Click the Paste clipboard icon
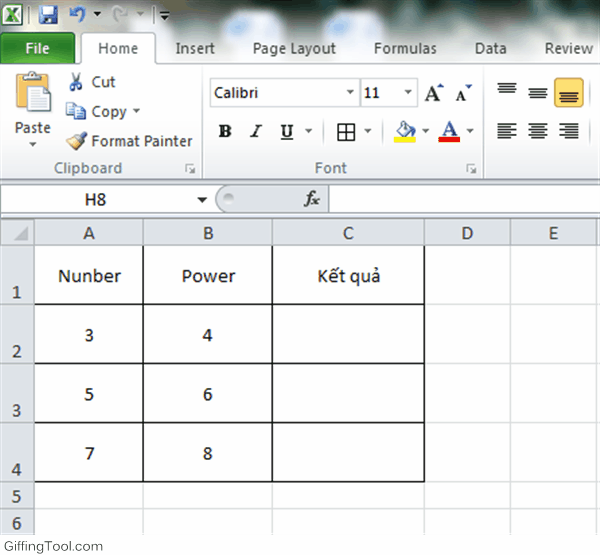 [x=33, y=95]
